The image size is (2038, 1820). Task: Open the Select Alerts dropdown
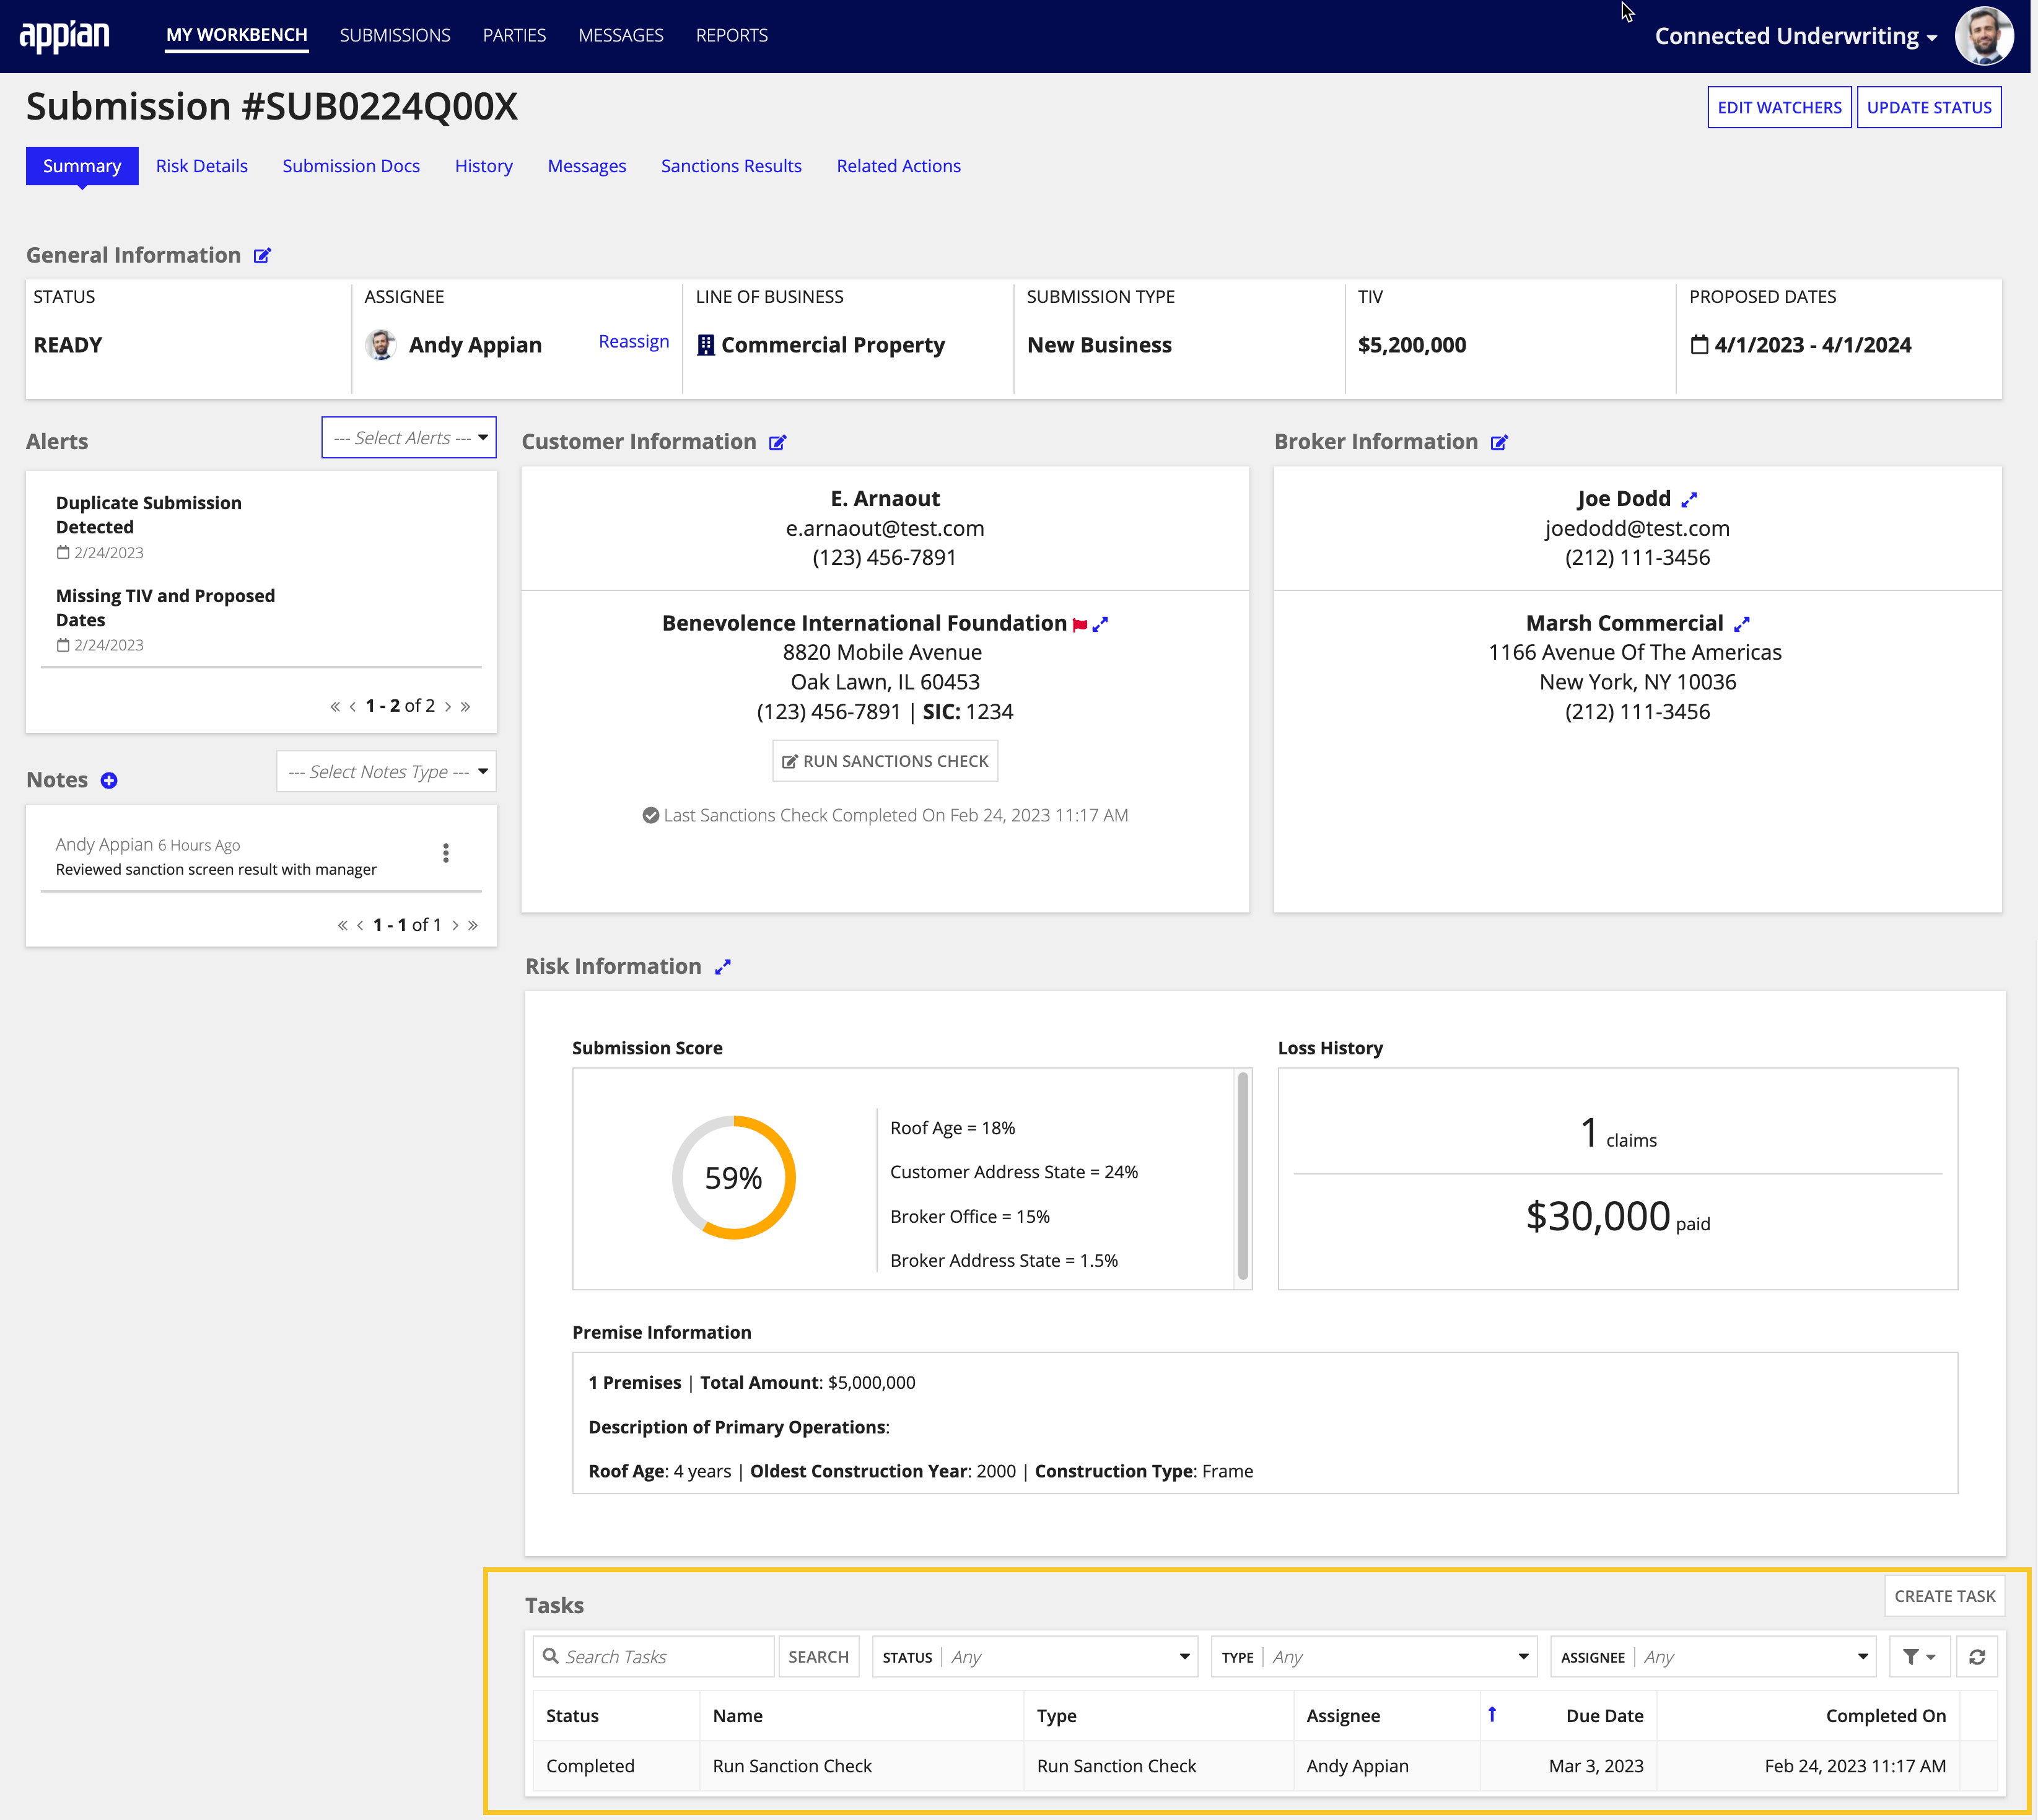click(408, 437)
